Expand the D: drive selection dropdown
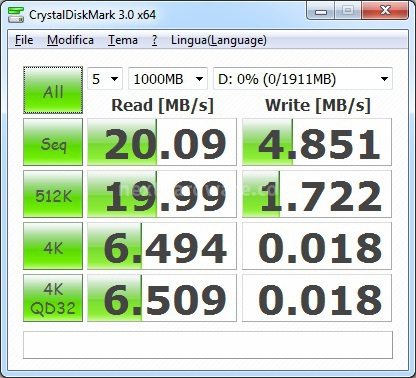 click(303, 79)
